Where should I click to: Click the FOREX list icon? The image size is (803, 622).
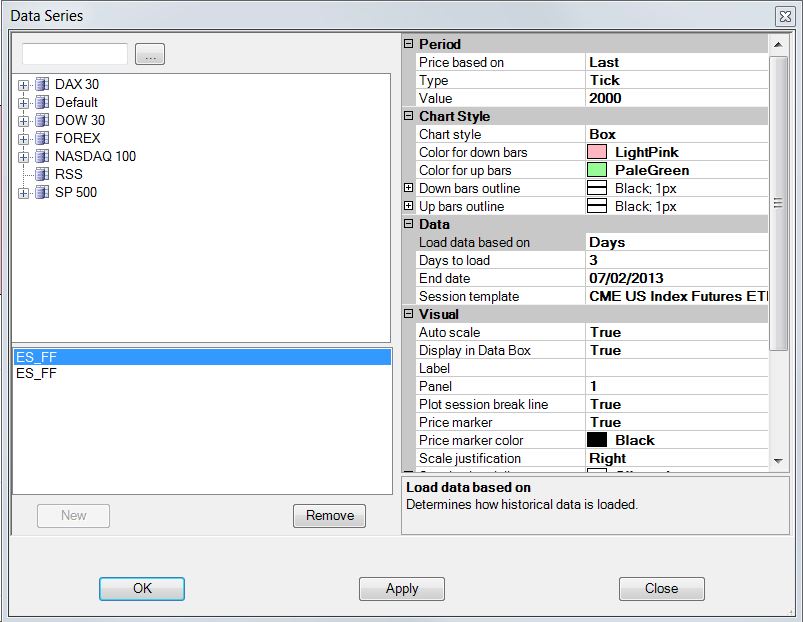42,138
